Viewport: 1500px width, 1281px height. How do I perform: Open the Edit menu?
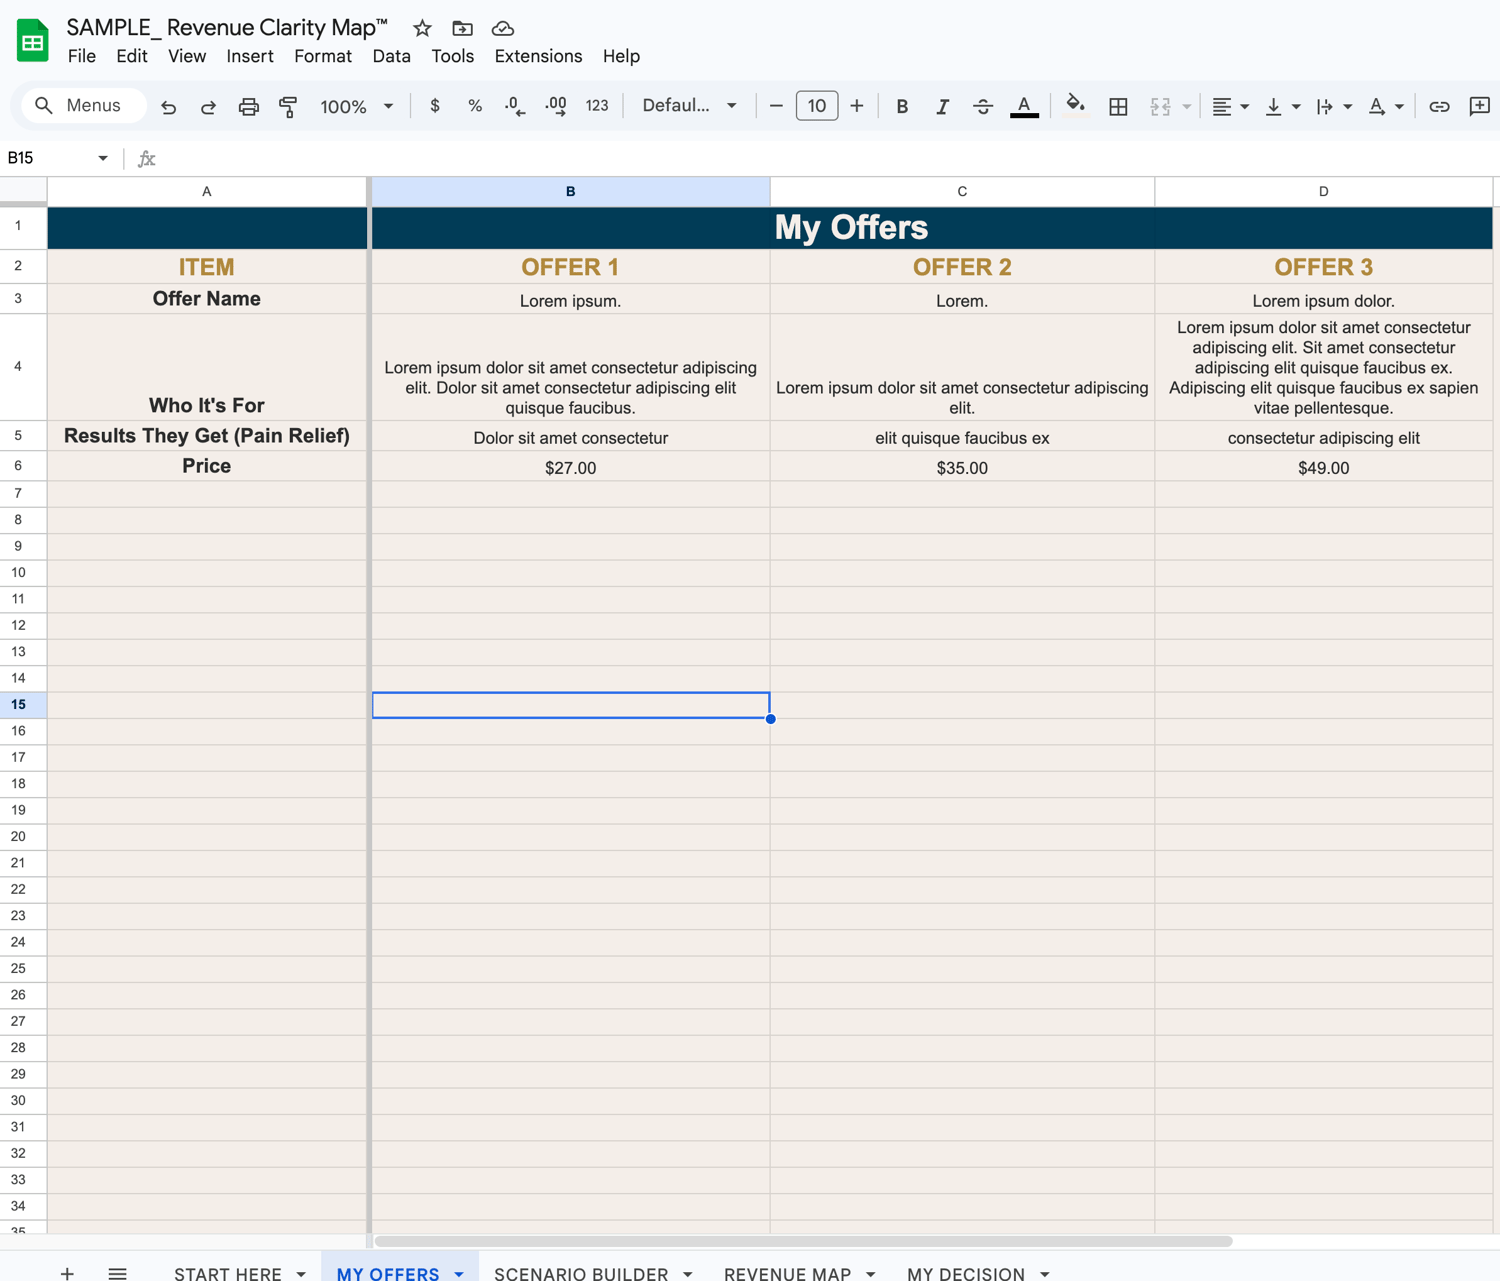click(x=132, y=56)
